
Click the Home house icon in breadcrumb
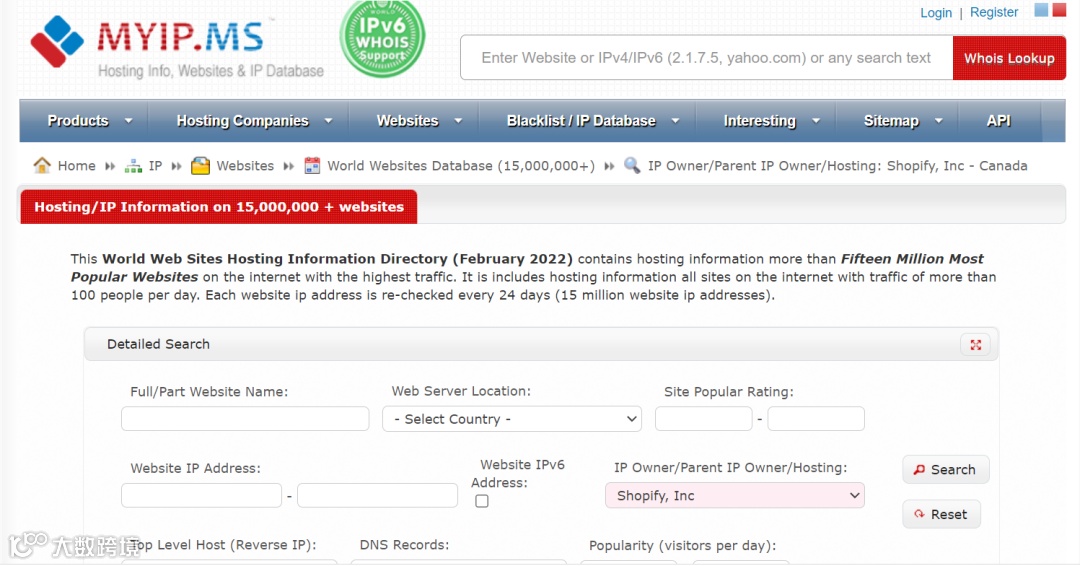[42, 165]
